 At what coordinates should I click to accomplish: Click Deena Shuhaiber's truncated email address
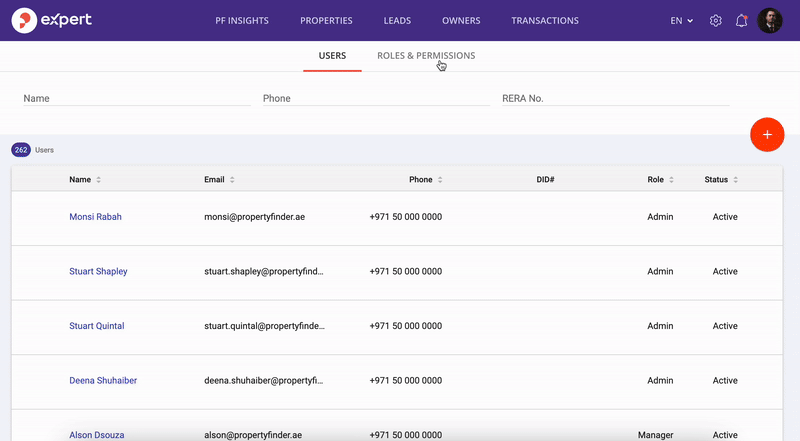(x=264, y=381)
